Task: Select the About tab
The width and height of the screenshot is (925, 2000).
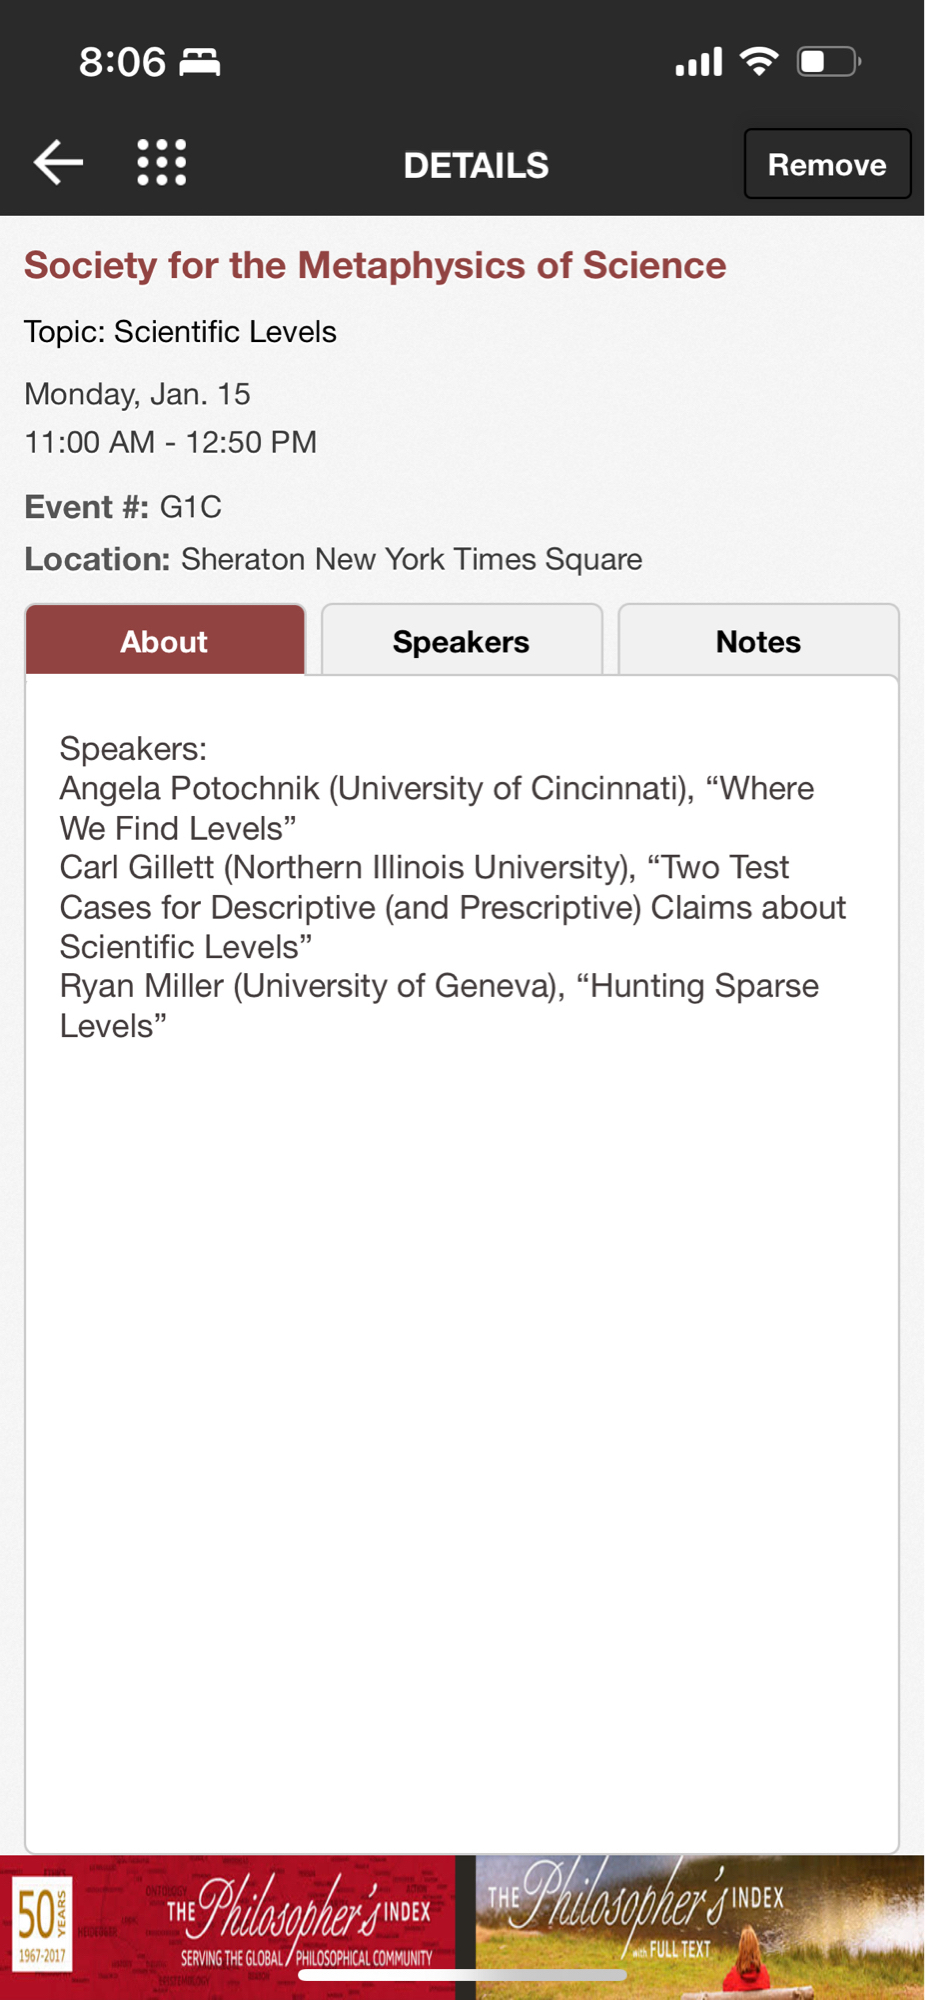Action: point(165,641)
